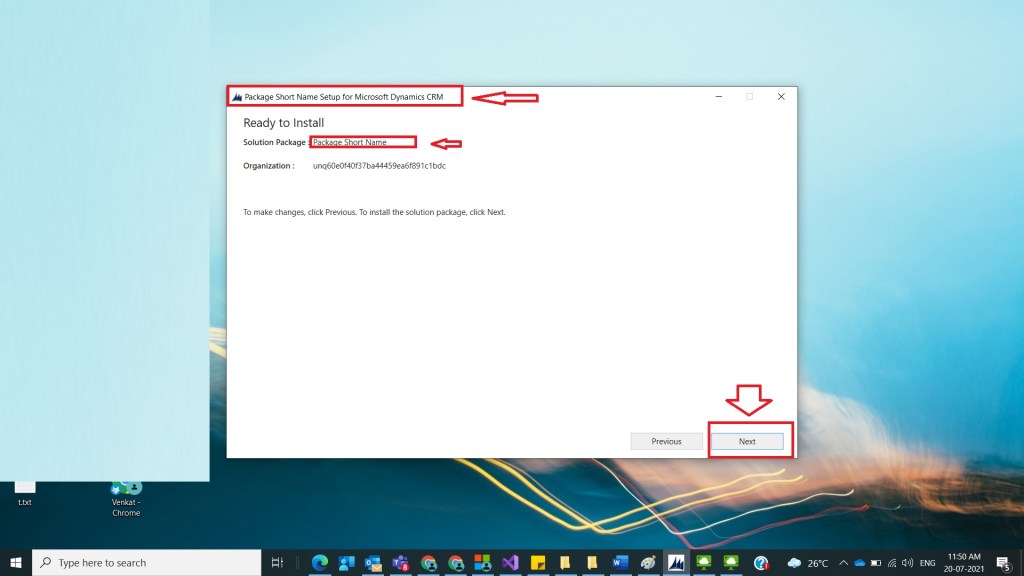Close the Package Short Name Setup window
The height and width of the screenshot is (576, 1024).
781,97
